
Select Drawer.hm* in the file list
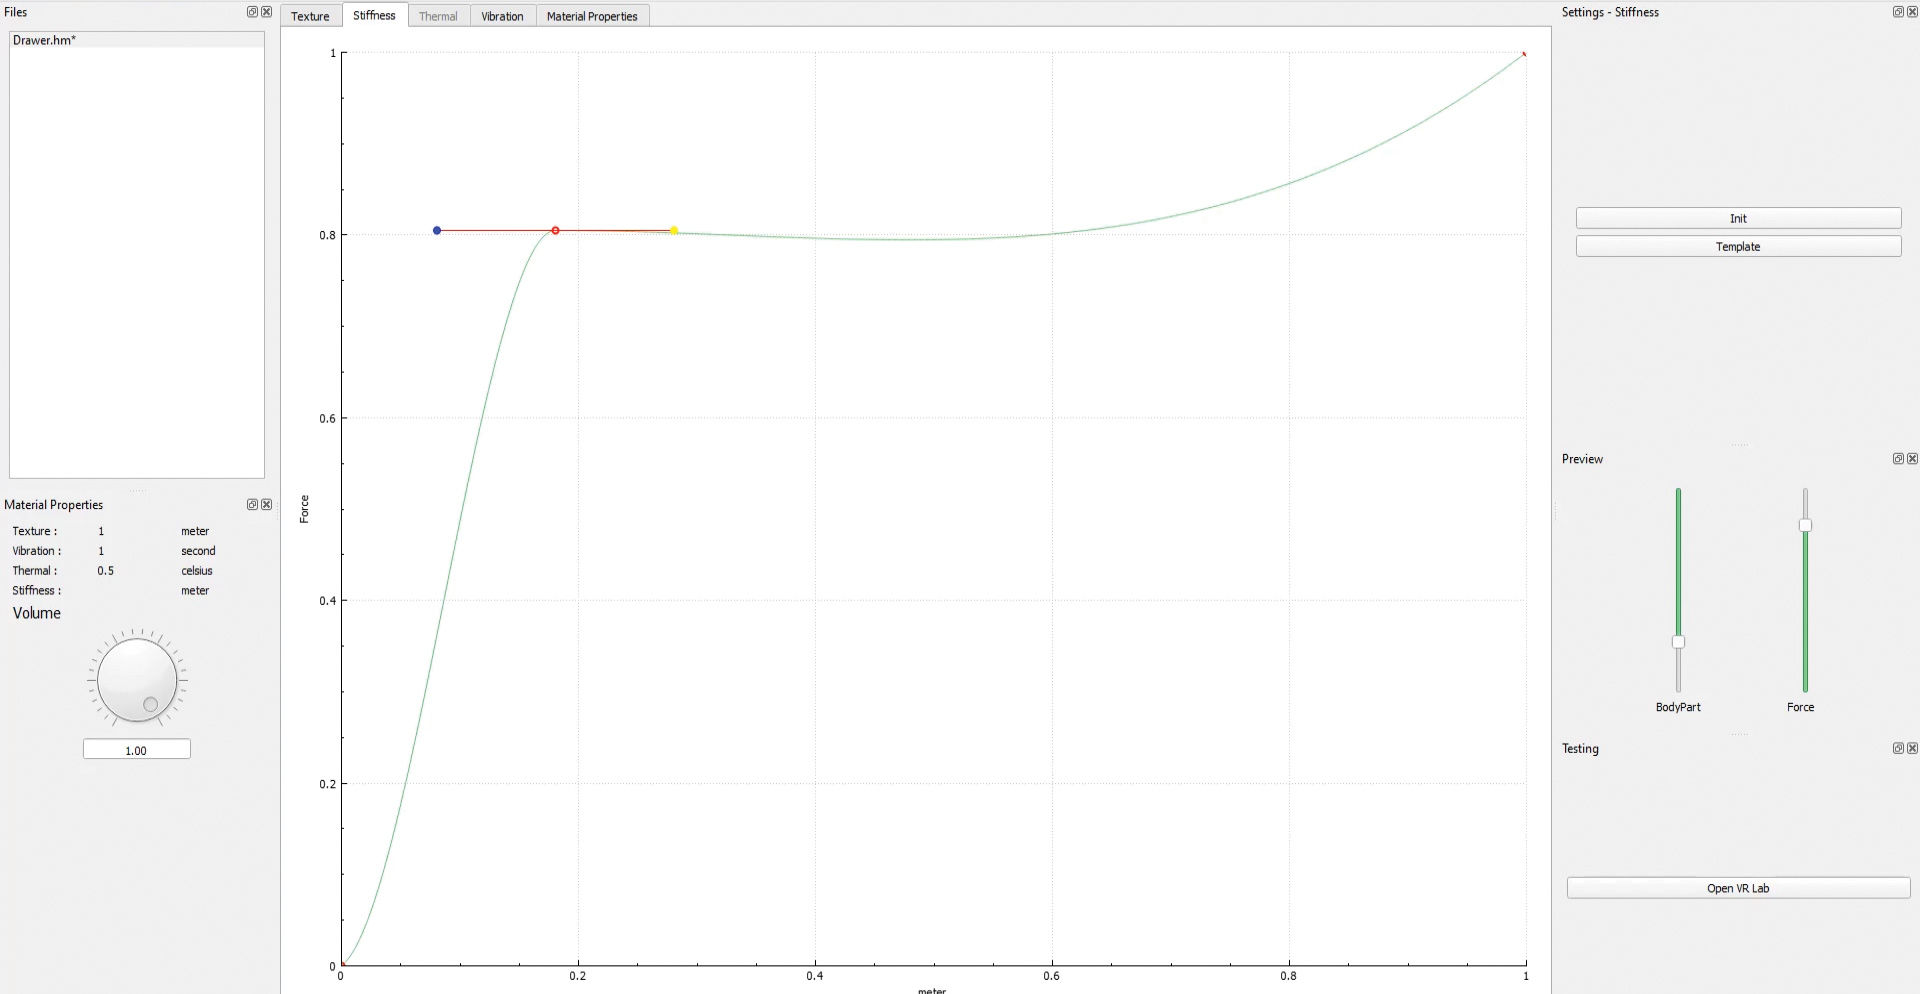(45, 40)
